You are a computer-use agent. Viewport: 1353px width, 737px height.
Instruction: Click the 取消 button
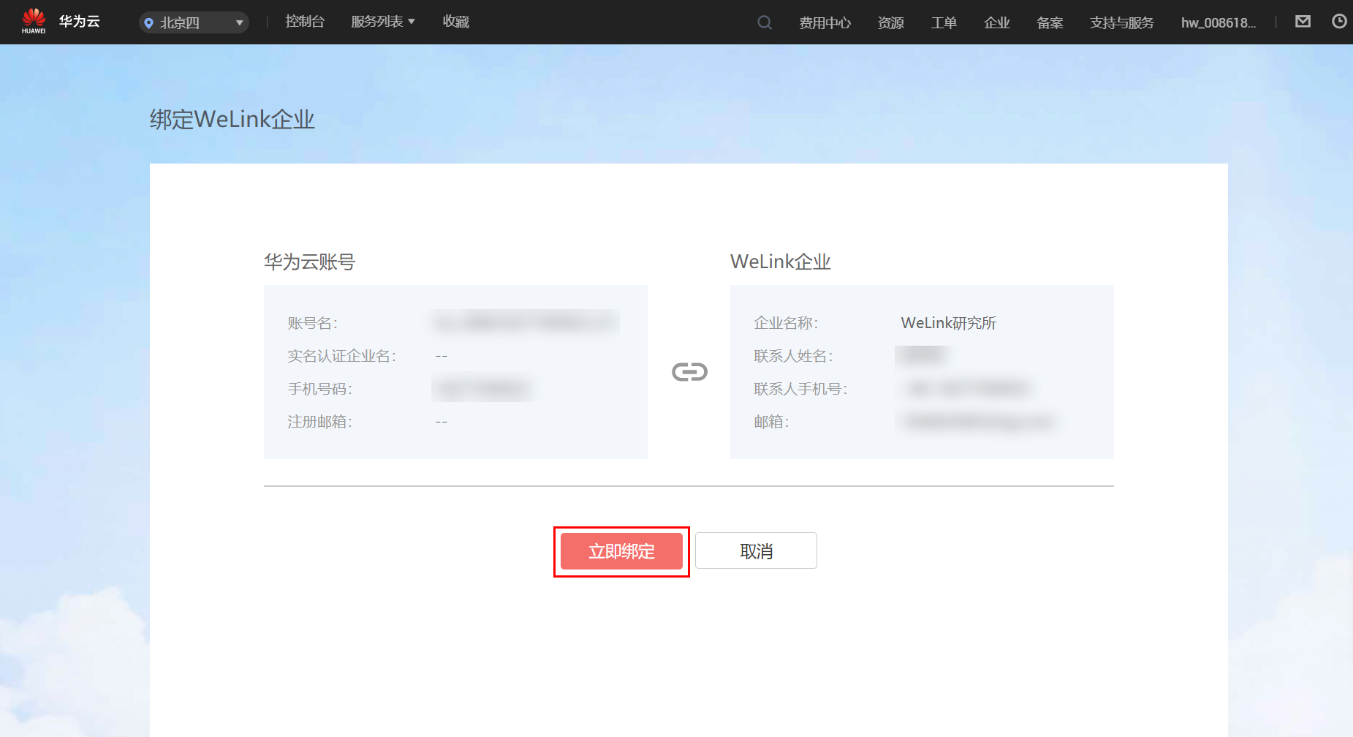[756, 551]
